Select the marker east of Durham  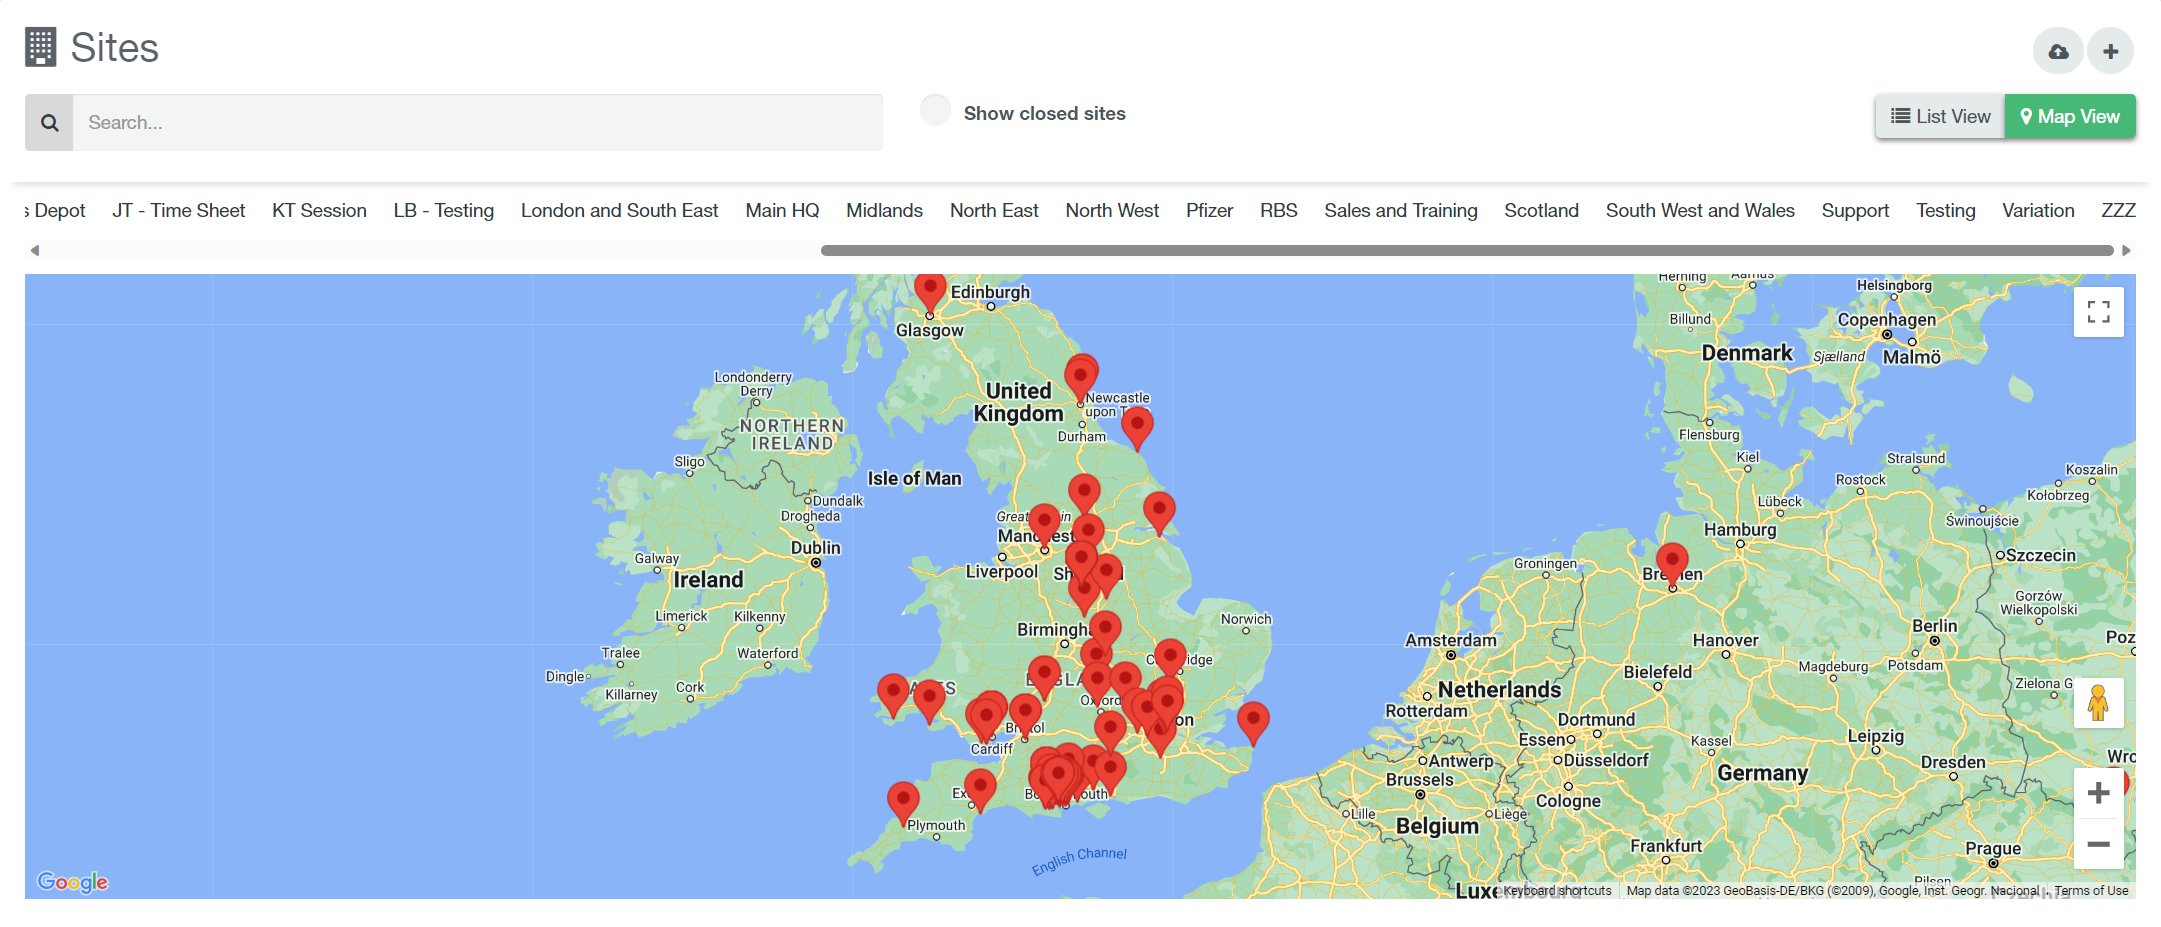[x=1137, y=427]
